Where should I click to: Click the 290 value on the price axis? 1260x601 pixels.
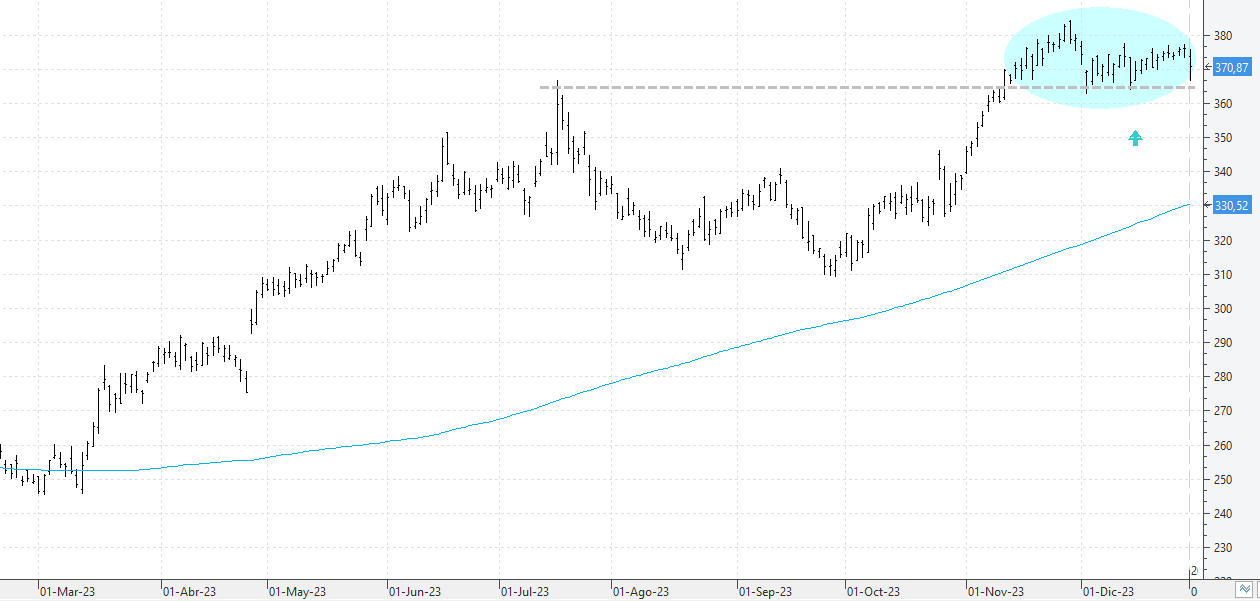coord(1223,343)
